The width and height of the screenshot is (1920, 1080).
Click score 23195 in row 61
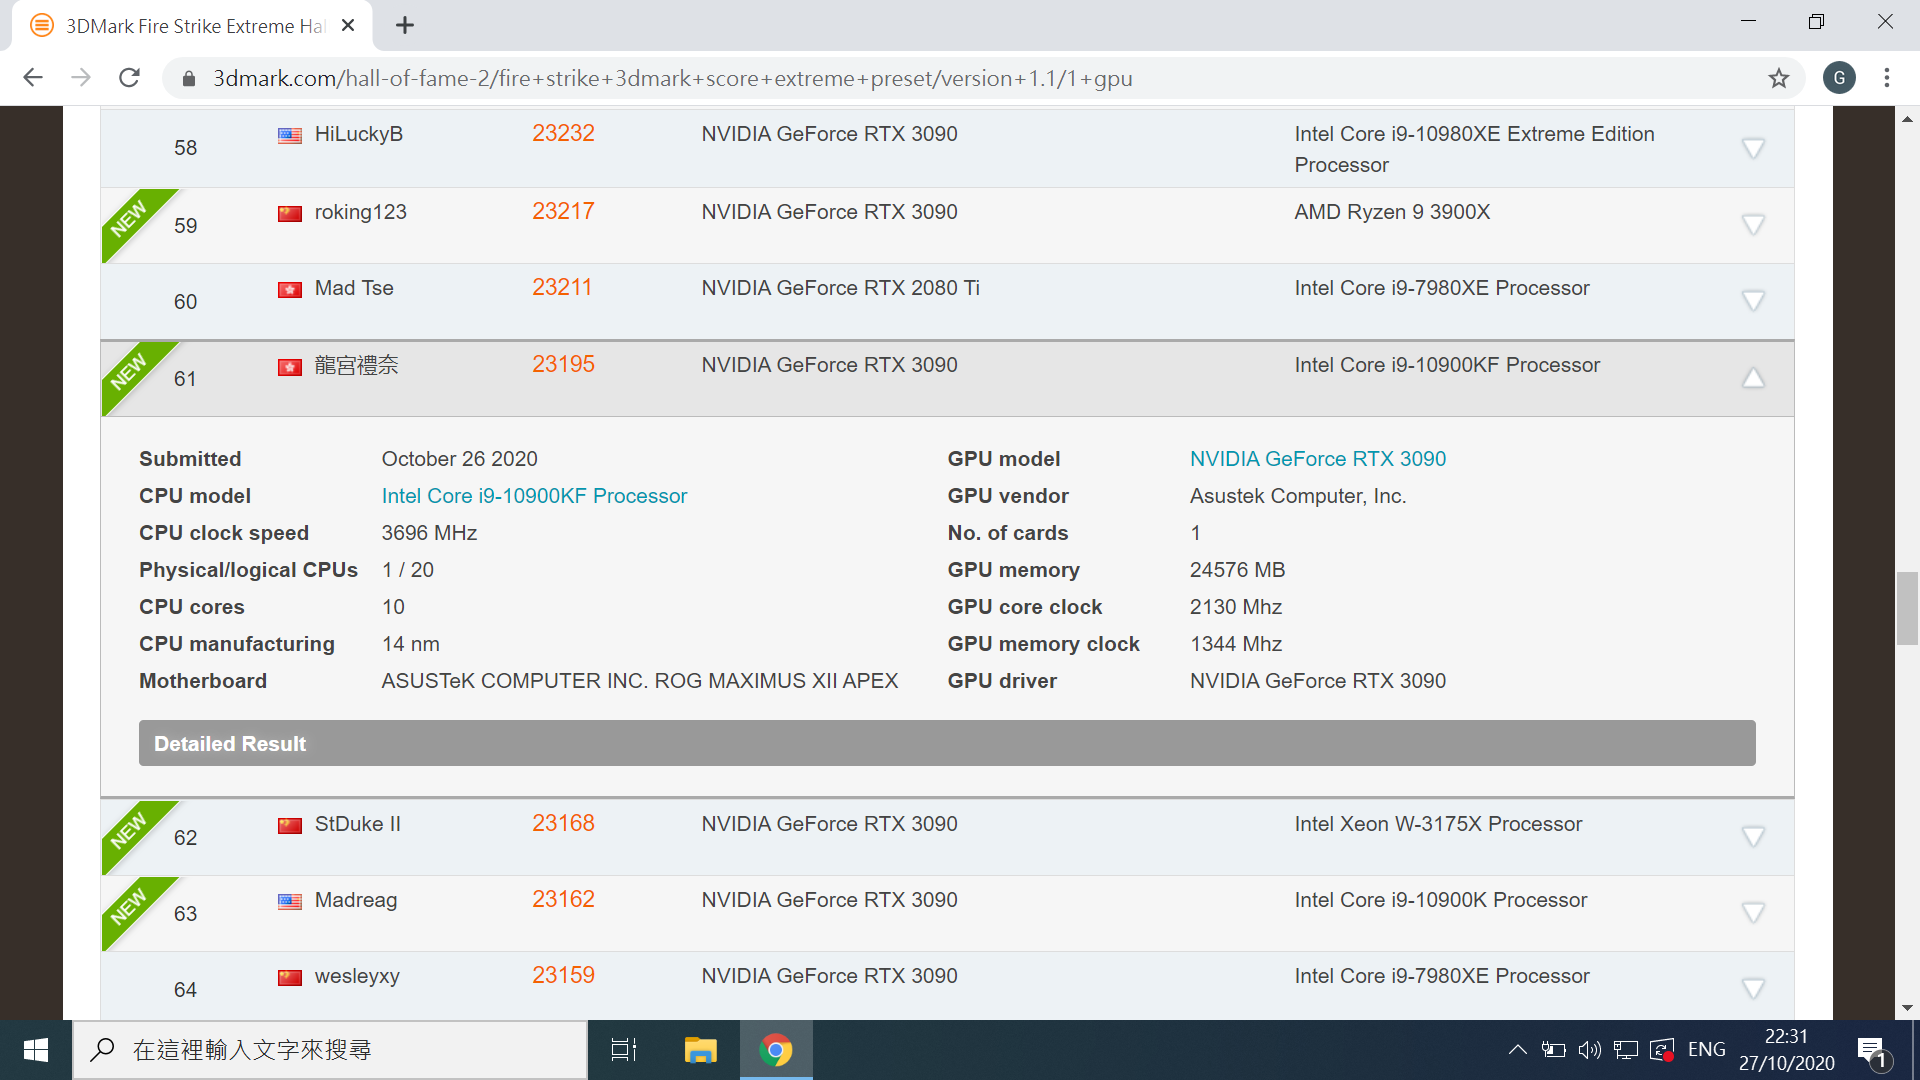pyautogui.click(x=563, y=364)
